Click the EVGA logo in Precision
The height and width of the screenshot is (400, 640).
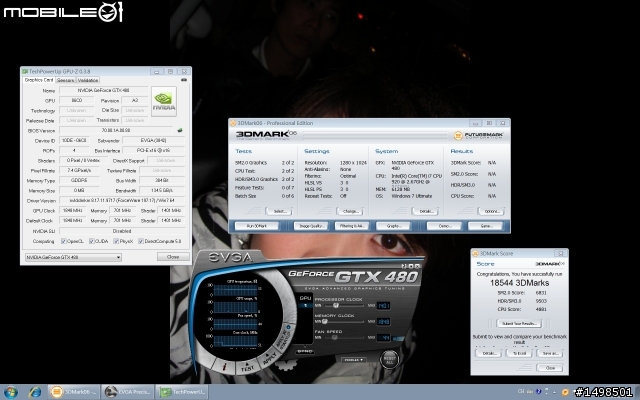tap(231, 258)
